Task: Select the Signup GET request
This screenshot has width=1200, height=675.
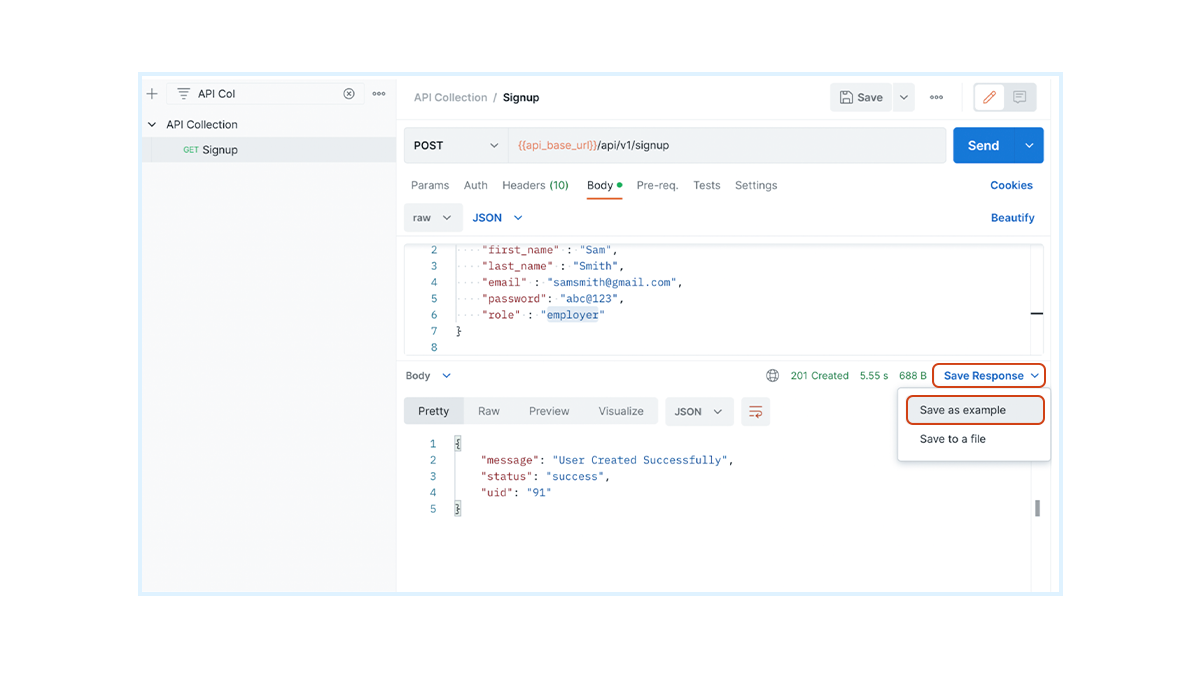Action: click(220, 149)
